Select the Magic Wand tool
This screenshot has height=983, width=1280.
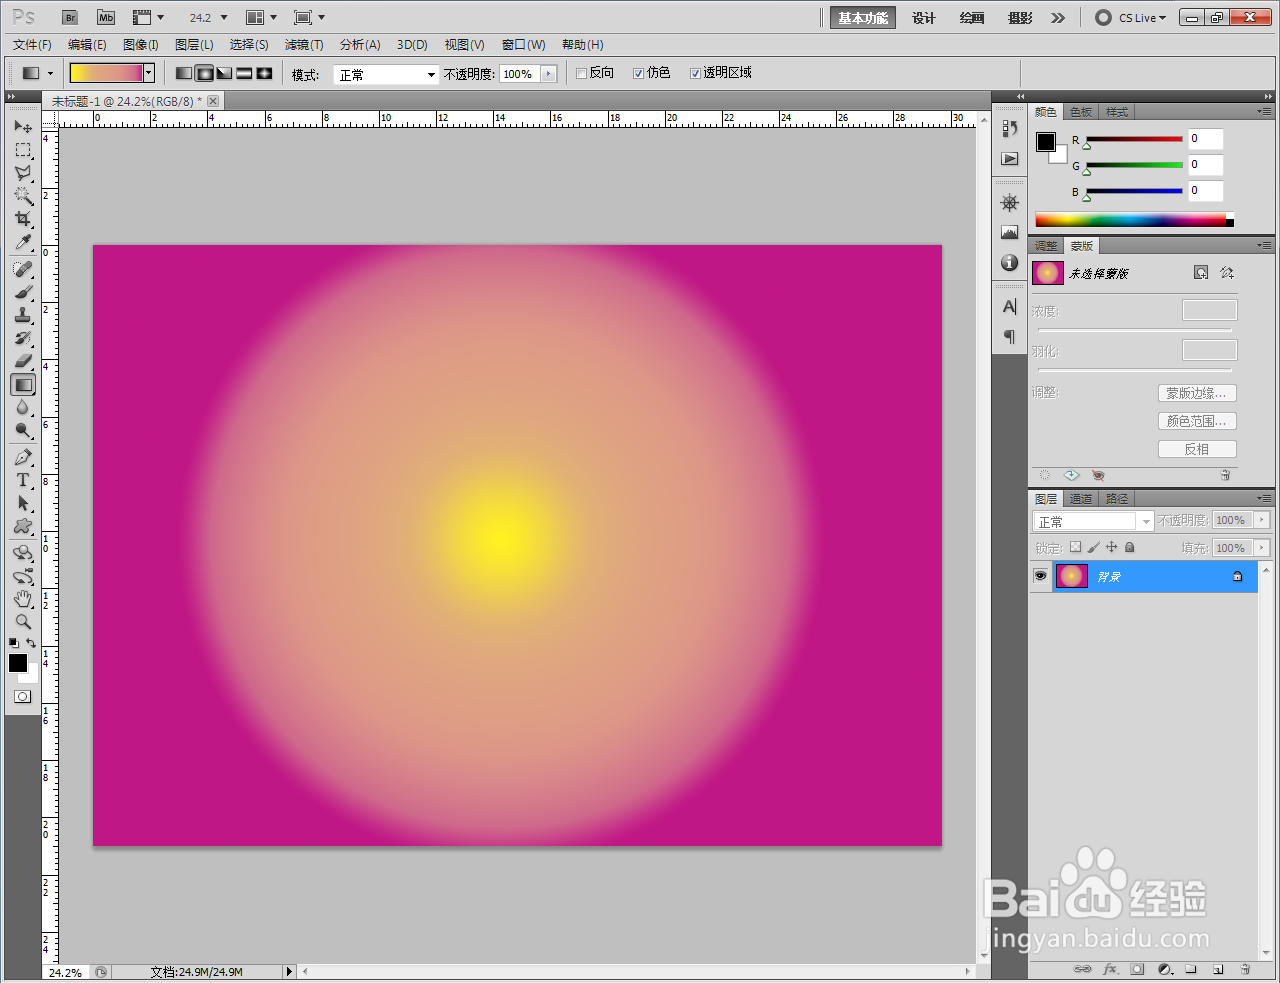coord(23,196)
